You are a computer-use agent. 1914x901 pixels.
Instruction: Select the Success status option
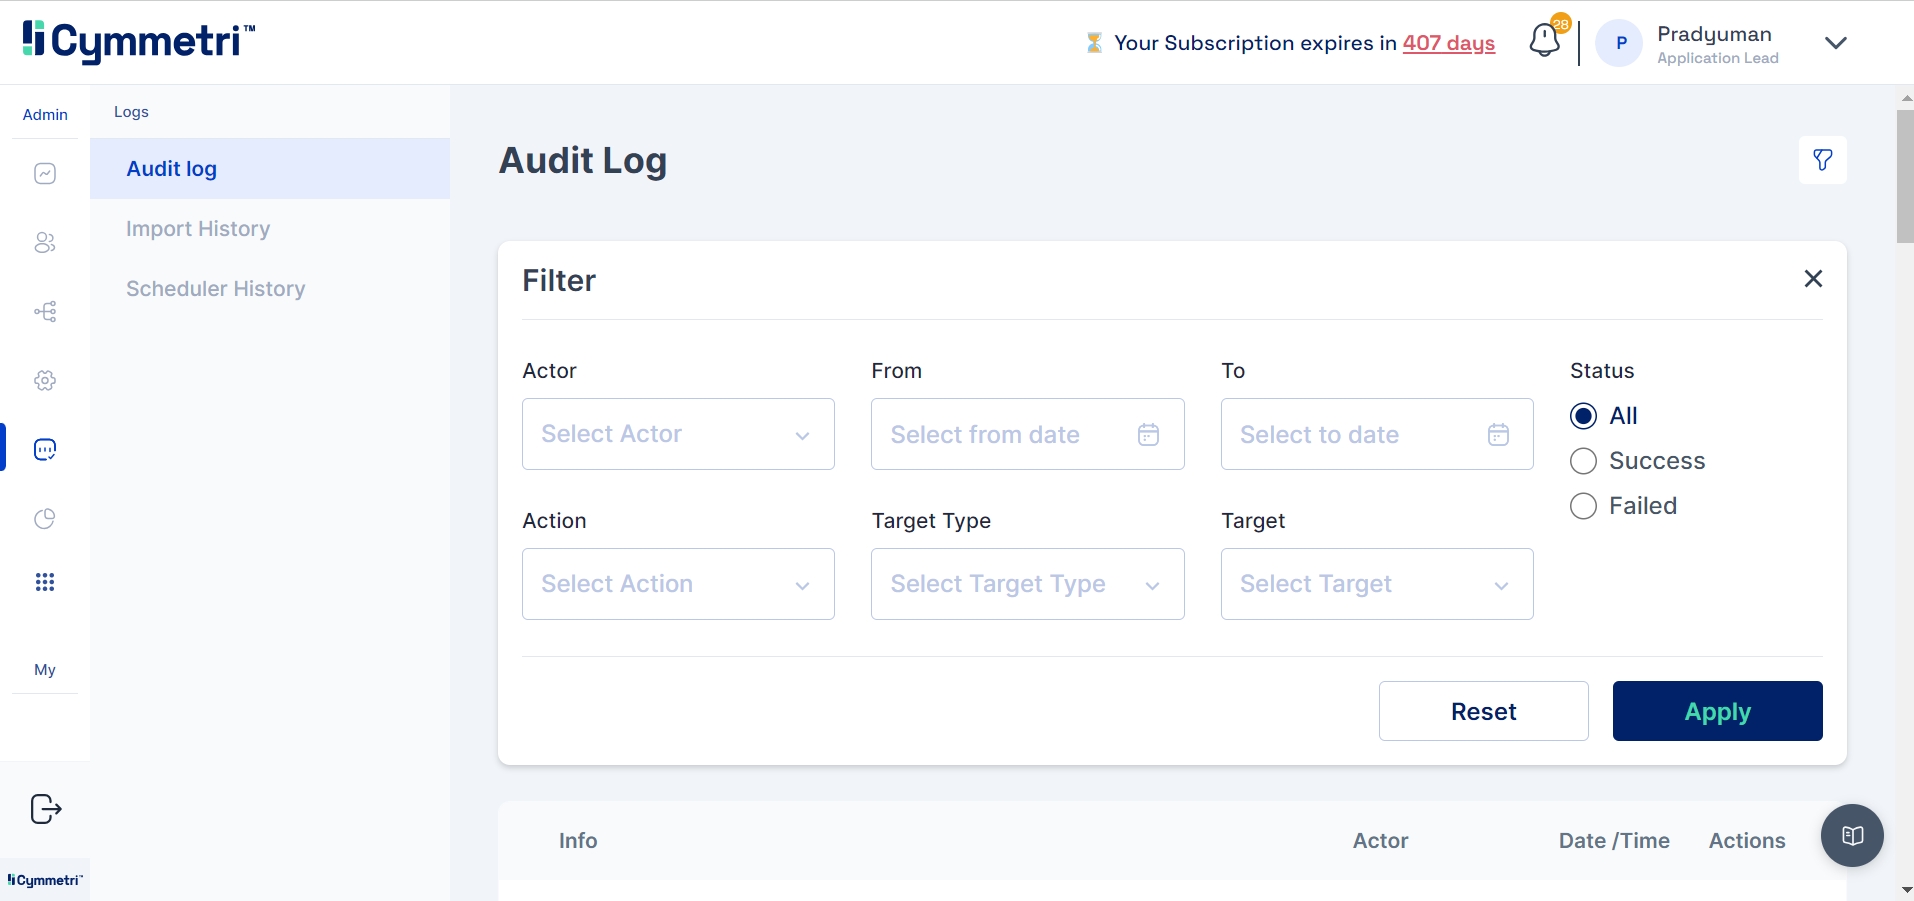click(1583, 461)
